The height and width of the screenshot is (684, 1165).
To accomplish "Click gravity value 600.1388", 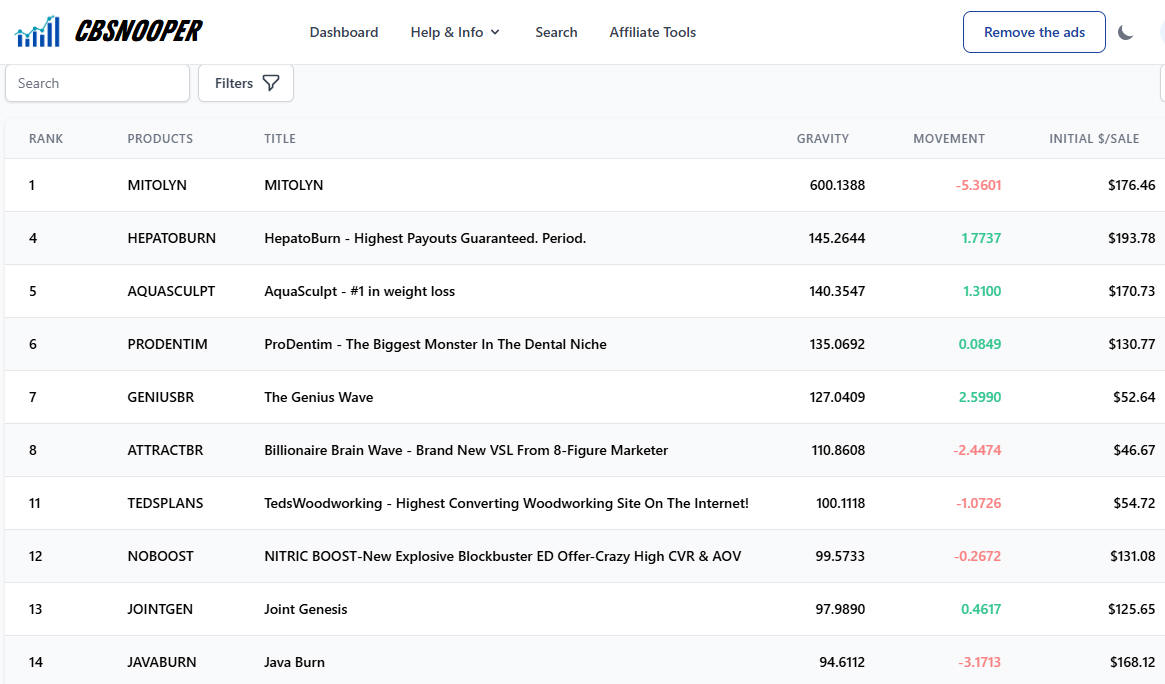I will point(837,185).
